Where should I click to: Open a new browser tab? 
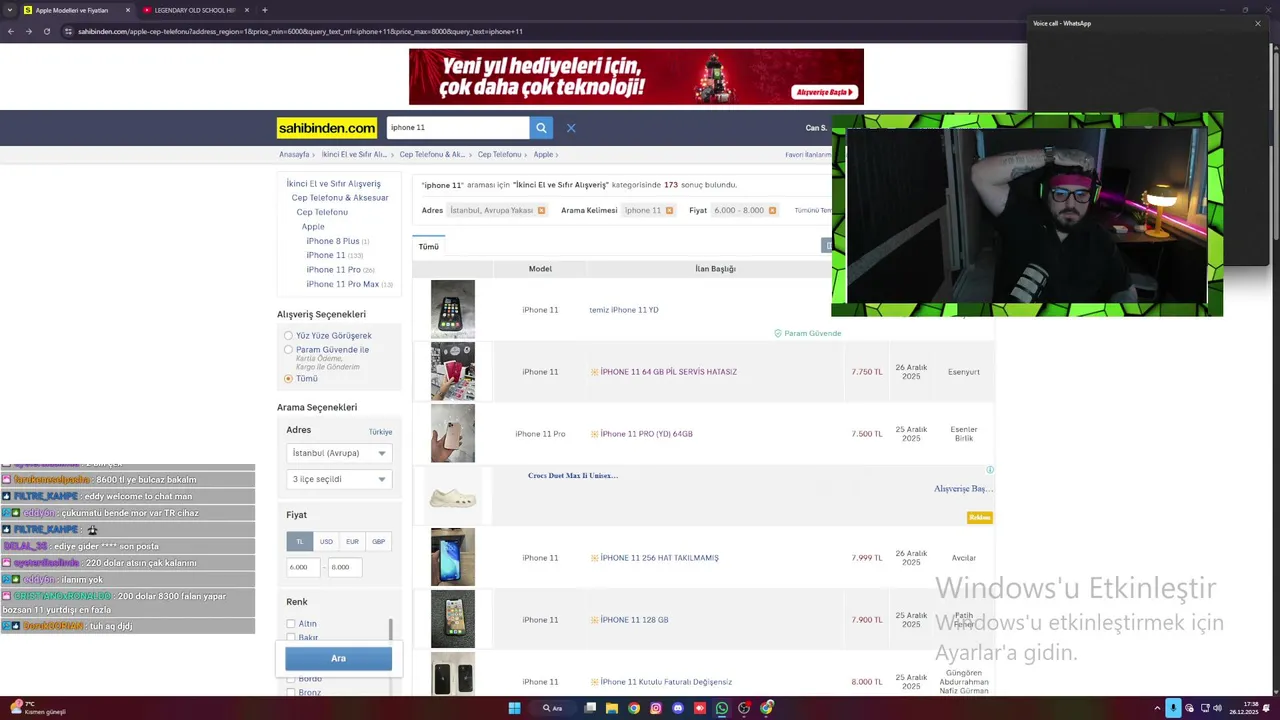click(x=264, y=10)
